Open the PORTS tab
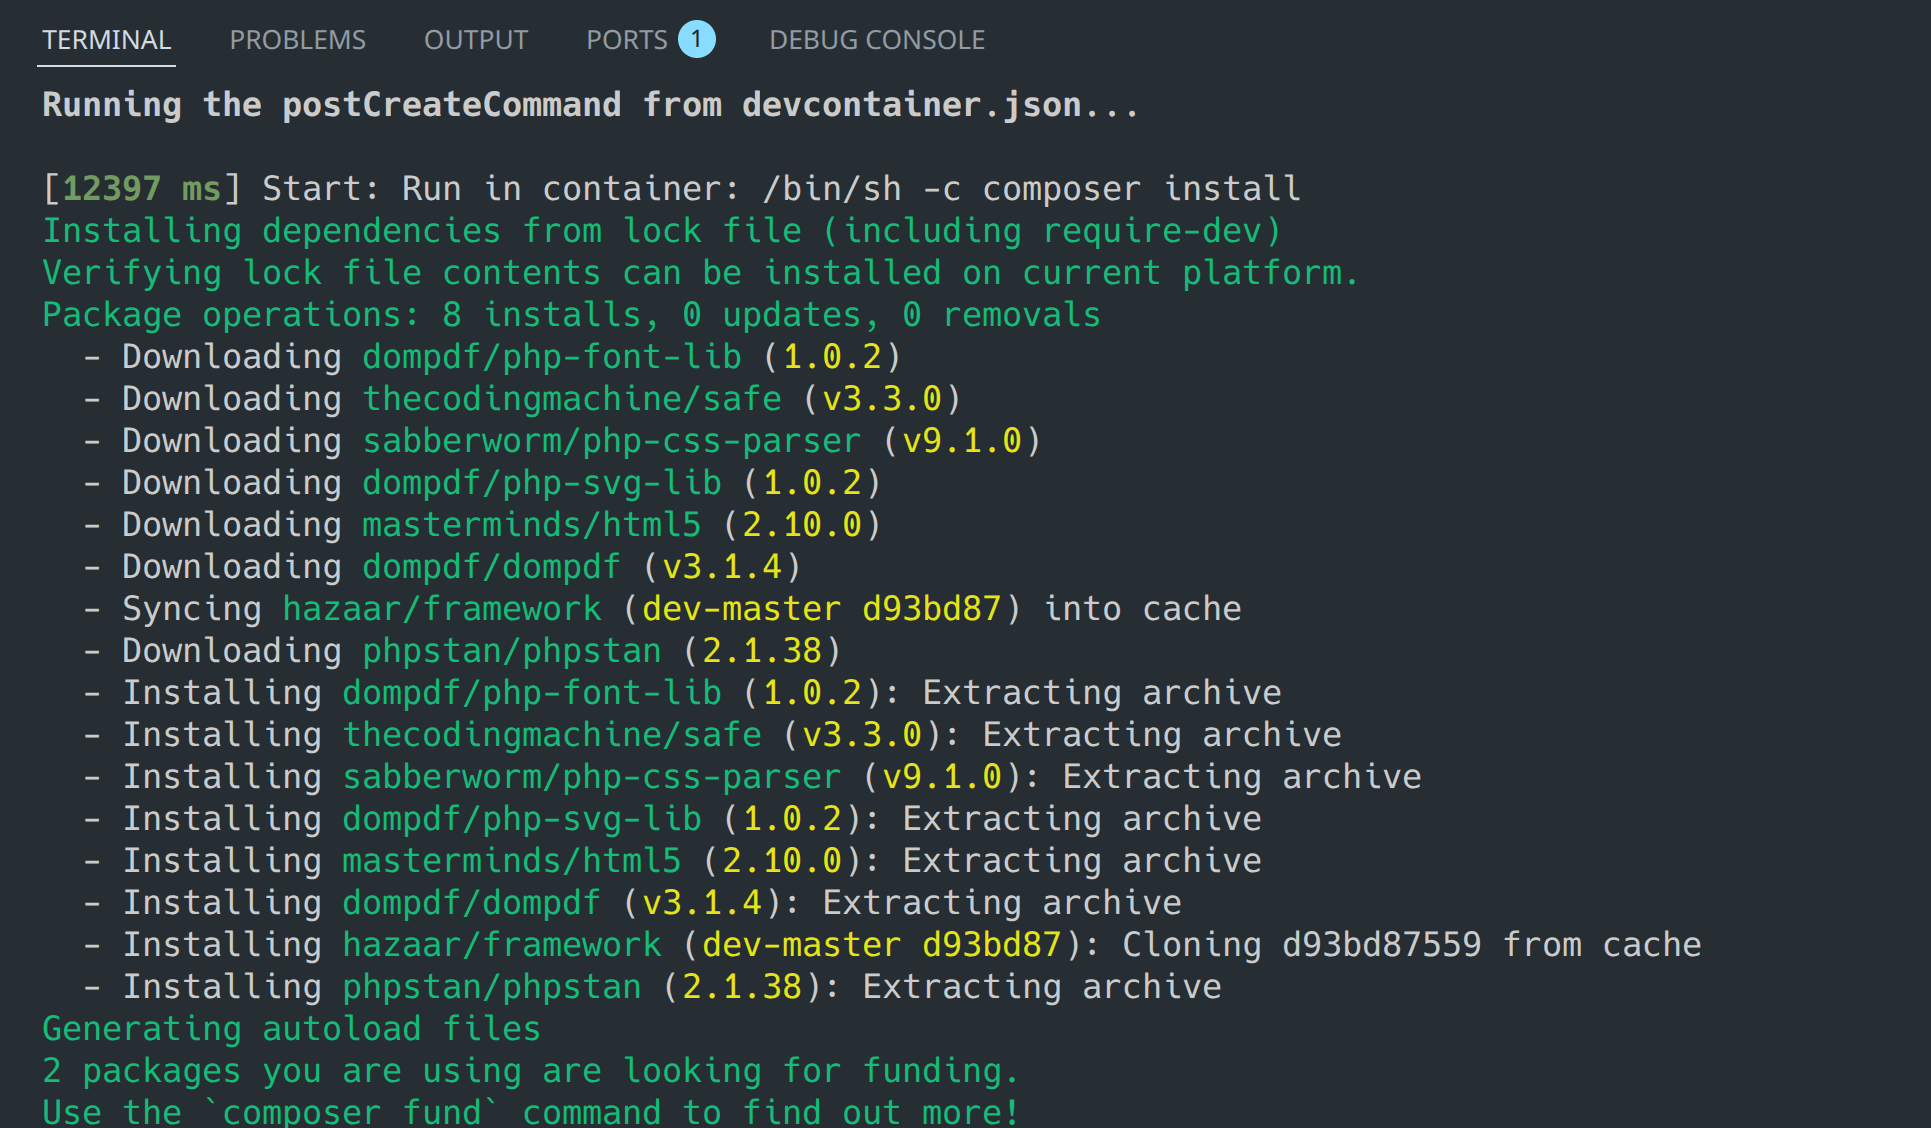The width and height of the screenshot is (1931, 1128). click(626, 40)
